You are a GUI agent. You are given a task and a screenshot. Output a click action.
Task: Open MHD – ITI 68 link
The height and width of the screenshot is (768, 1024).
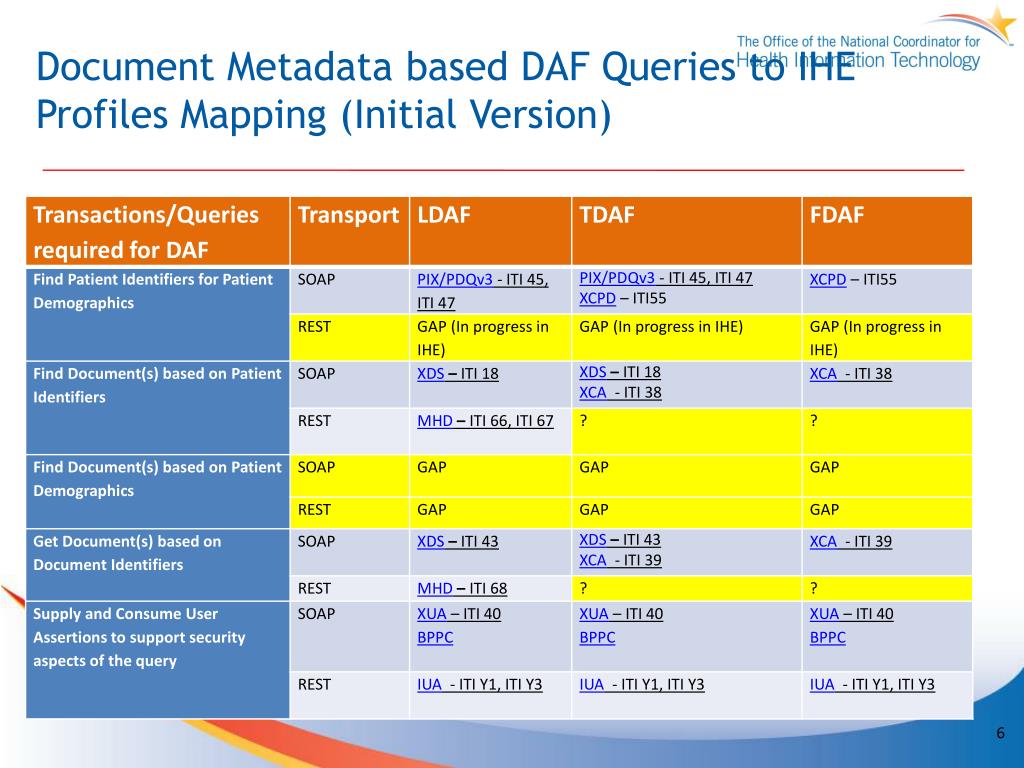pyautogui.click(x=462, y=588)
